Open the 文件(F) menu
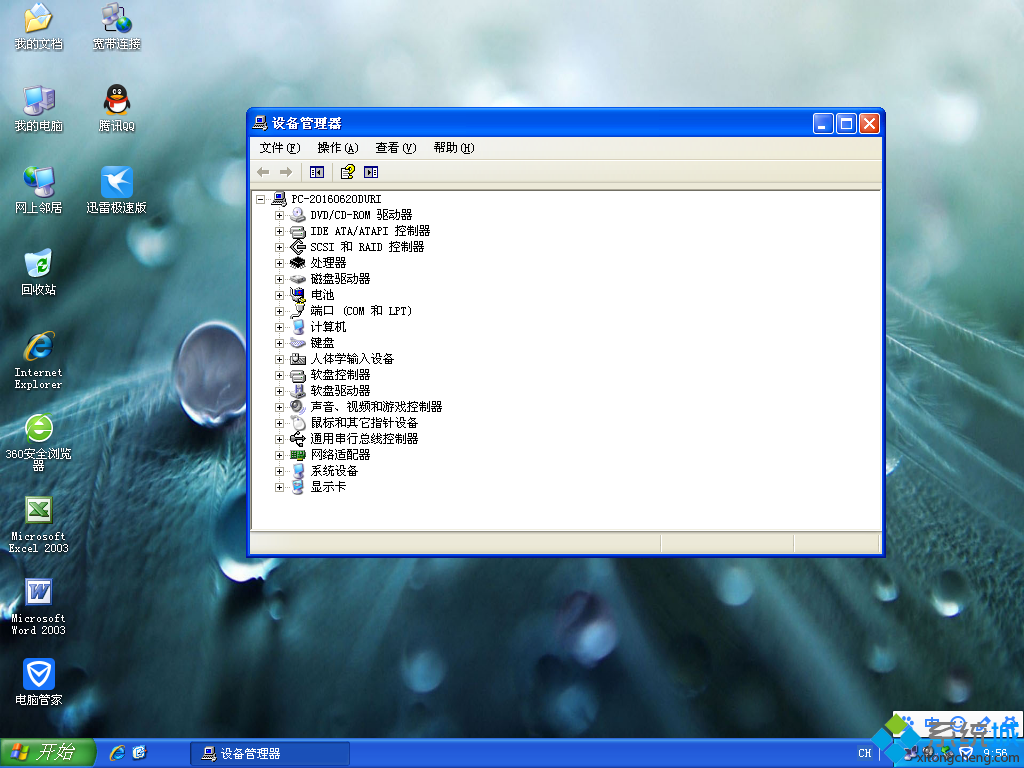The height and width of the screenshot is (768, 1024). point(280,148)
